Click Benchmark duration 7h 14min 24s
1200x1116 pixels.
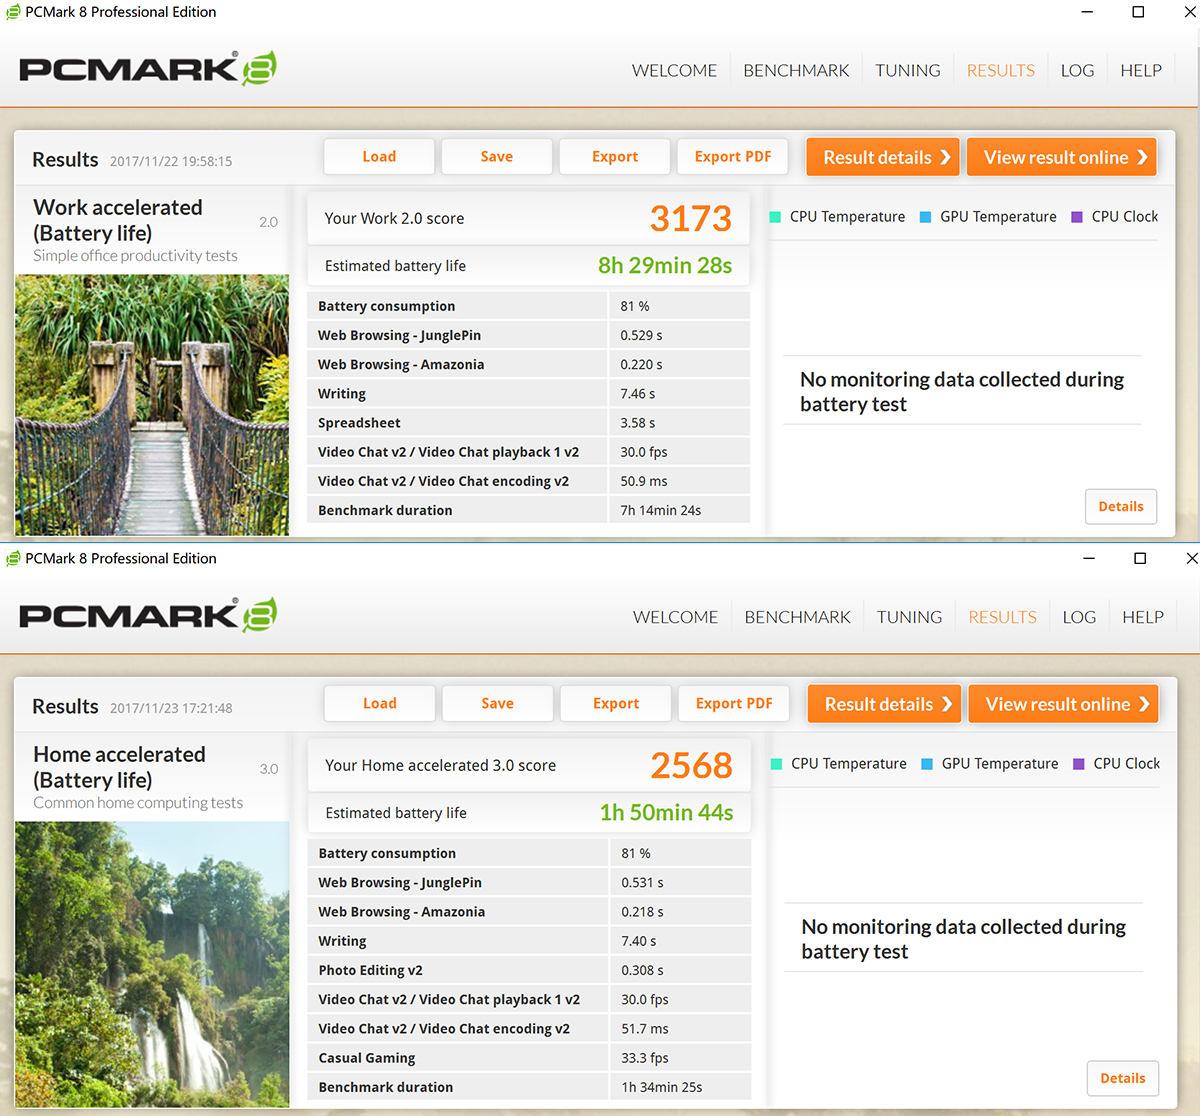click(x=660, y=510)
